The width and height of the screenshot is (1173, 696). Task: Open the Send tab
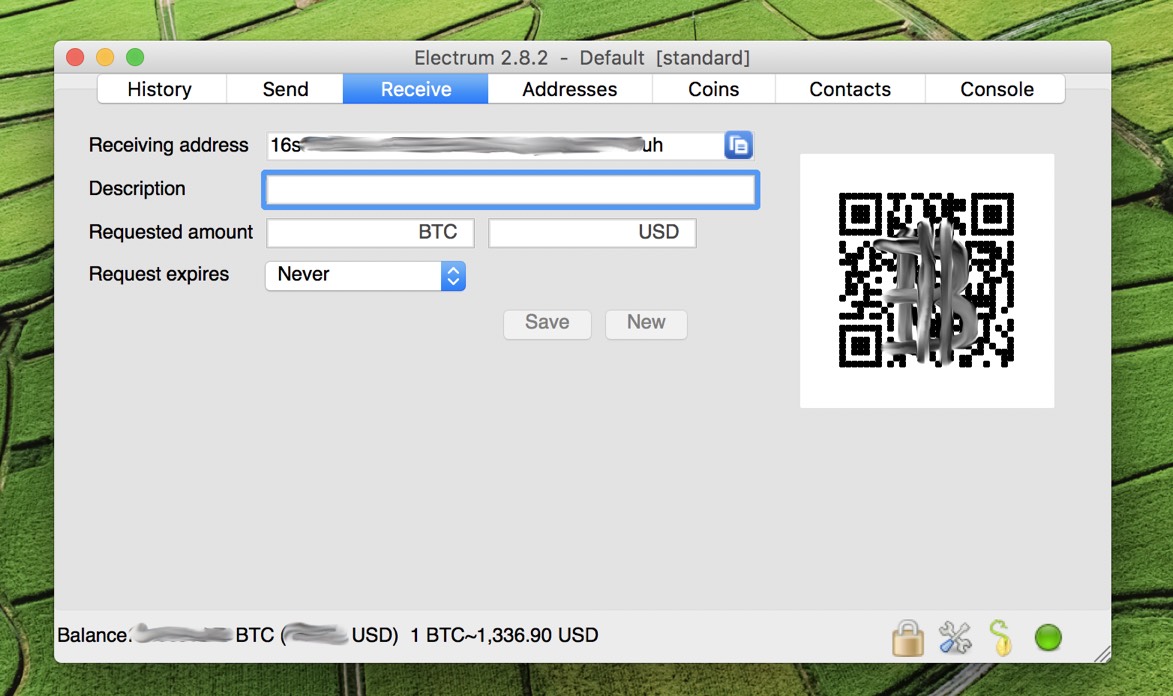tap(285, 89)
